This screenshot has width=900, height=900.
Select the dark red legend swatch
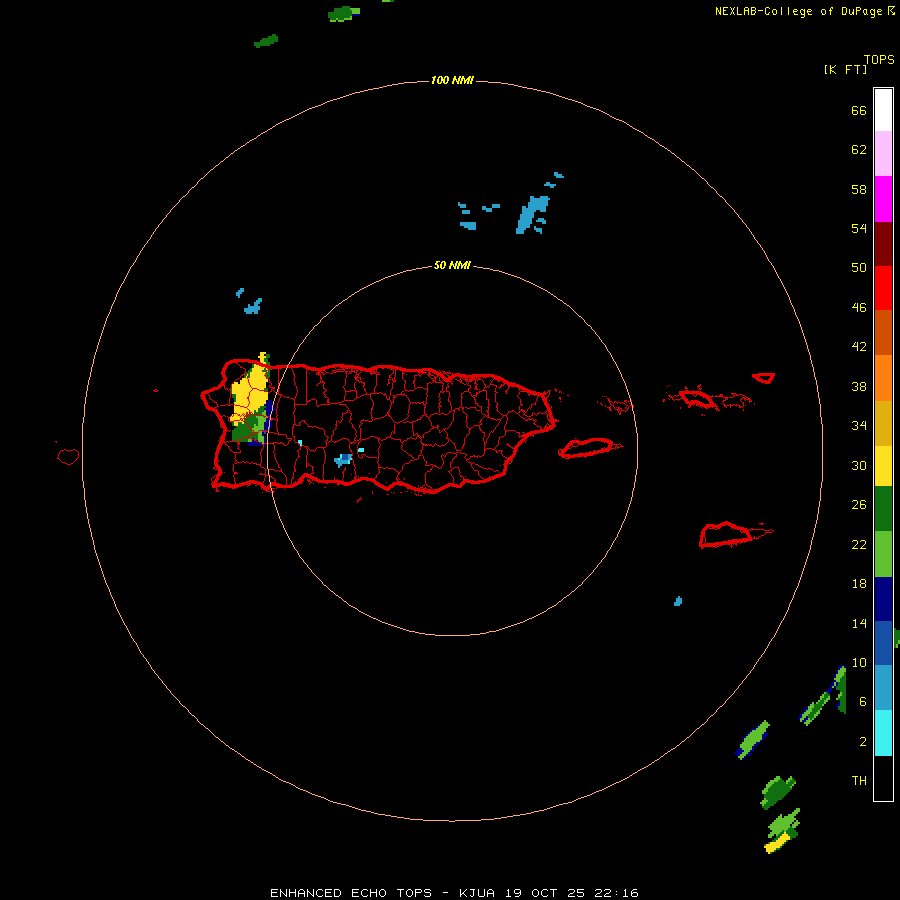tap(883, 243)
